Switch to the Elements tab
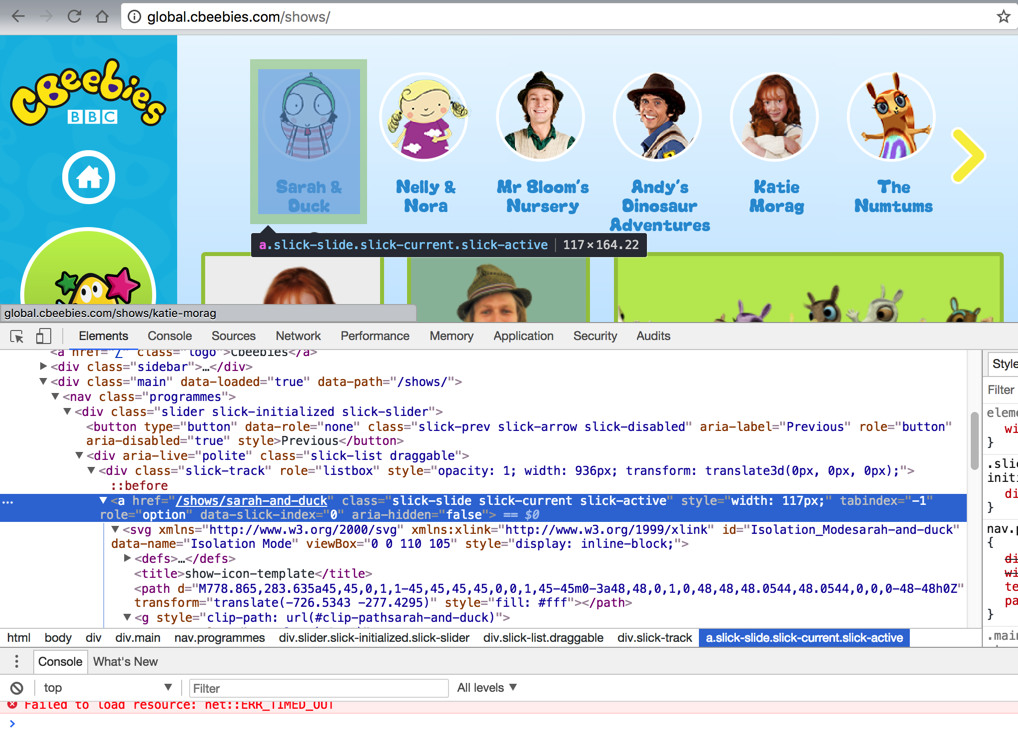Image resolution: width=1018 pixels, height=730 pixels. [x=103, y=336]
